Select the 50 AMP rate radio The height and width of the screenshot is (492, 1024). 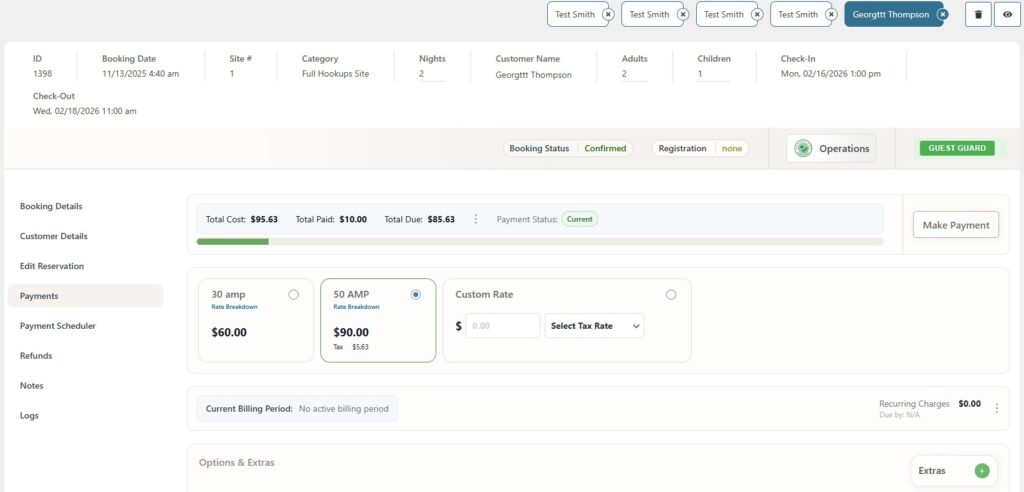(416, 295)
